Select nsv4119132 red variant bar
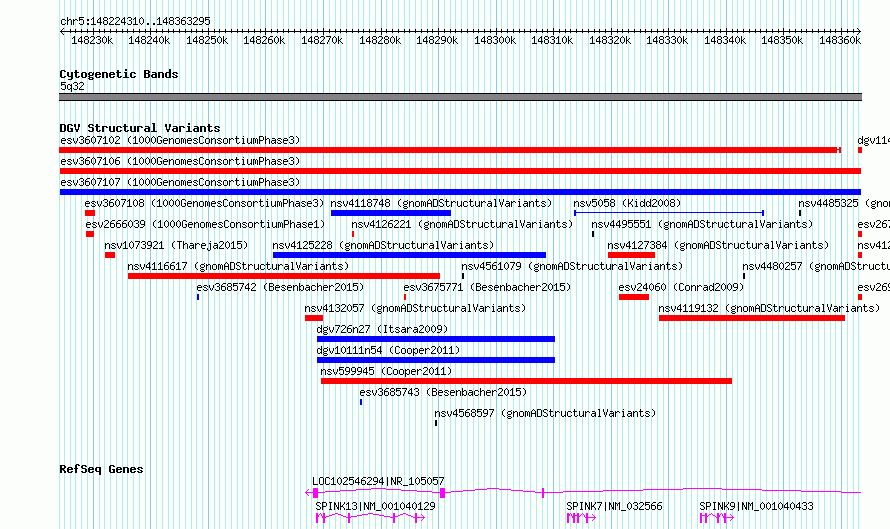 [x=752, y=318]
